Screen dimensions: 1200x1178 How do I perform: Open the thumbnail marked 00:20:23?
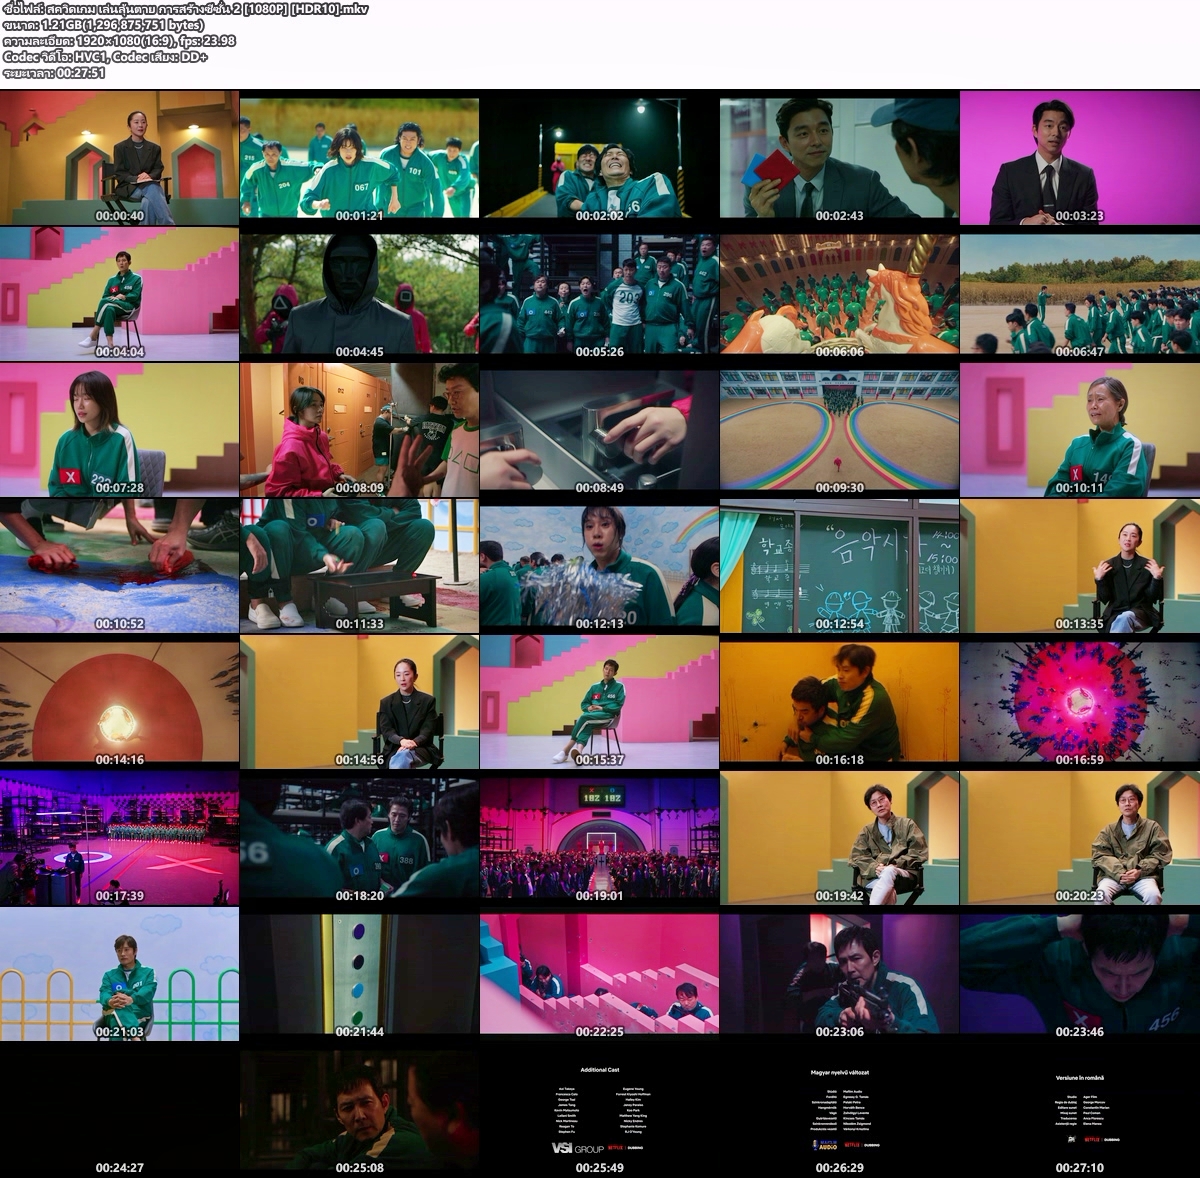1080,838
